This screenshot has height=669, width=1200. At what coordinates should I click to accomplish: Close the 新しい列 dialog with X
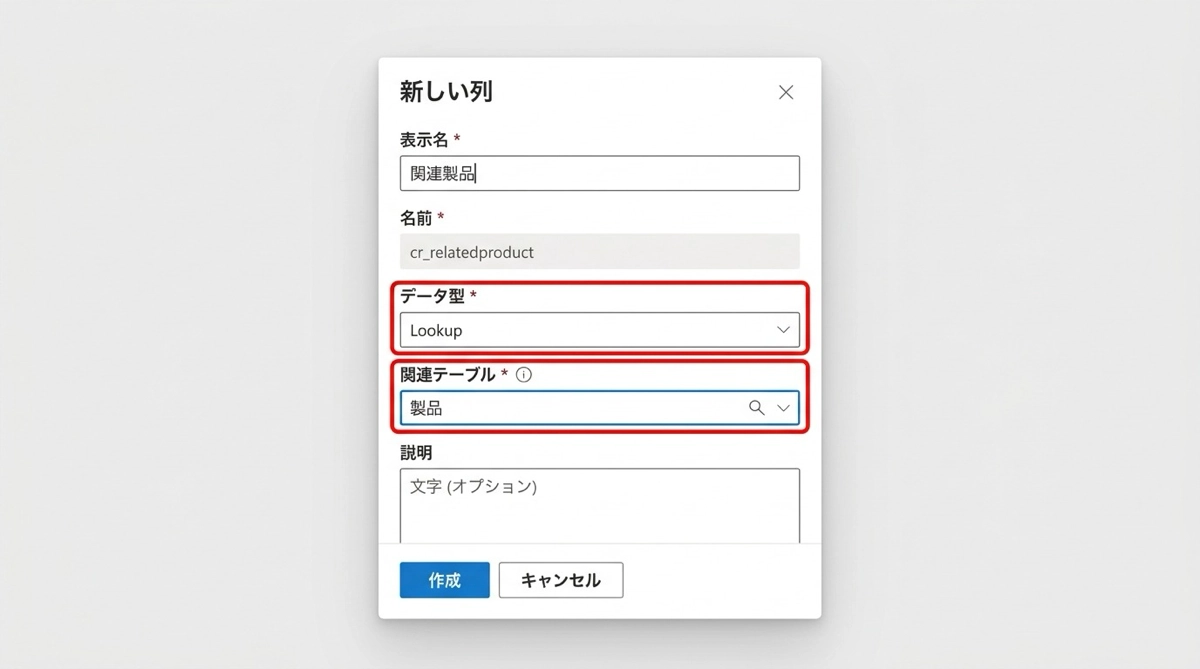click(786, 93)
